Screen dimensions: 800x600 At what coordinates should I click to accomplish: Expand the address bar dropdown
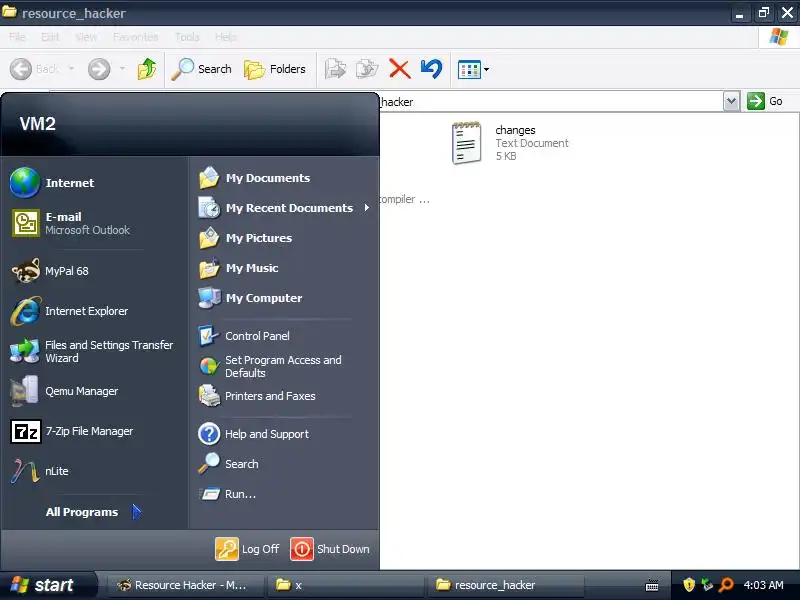pyautogui.click(x=731, y=101)
